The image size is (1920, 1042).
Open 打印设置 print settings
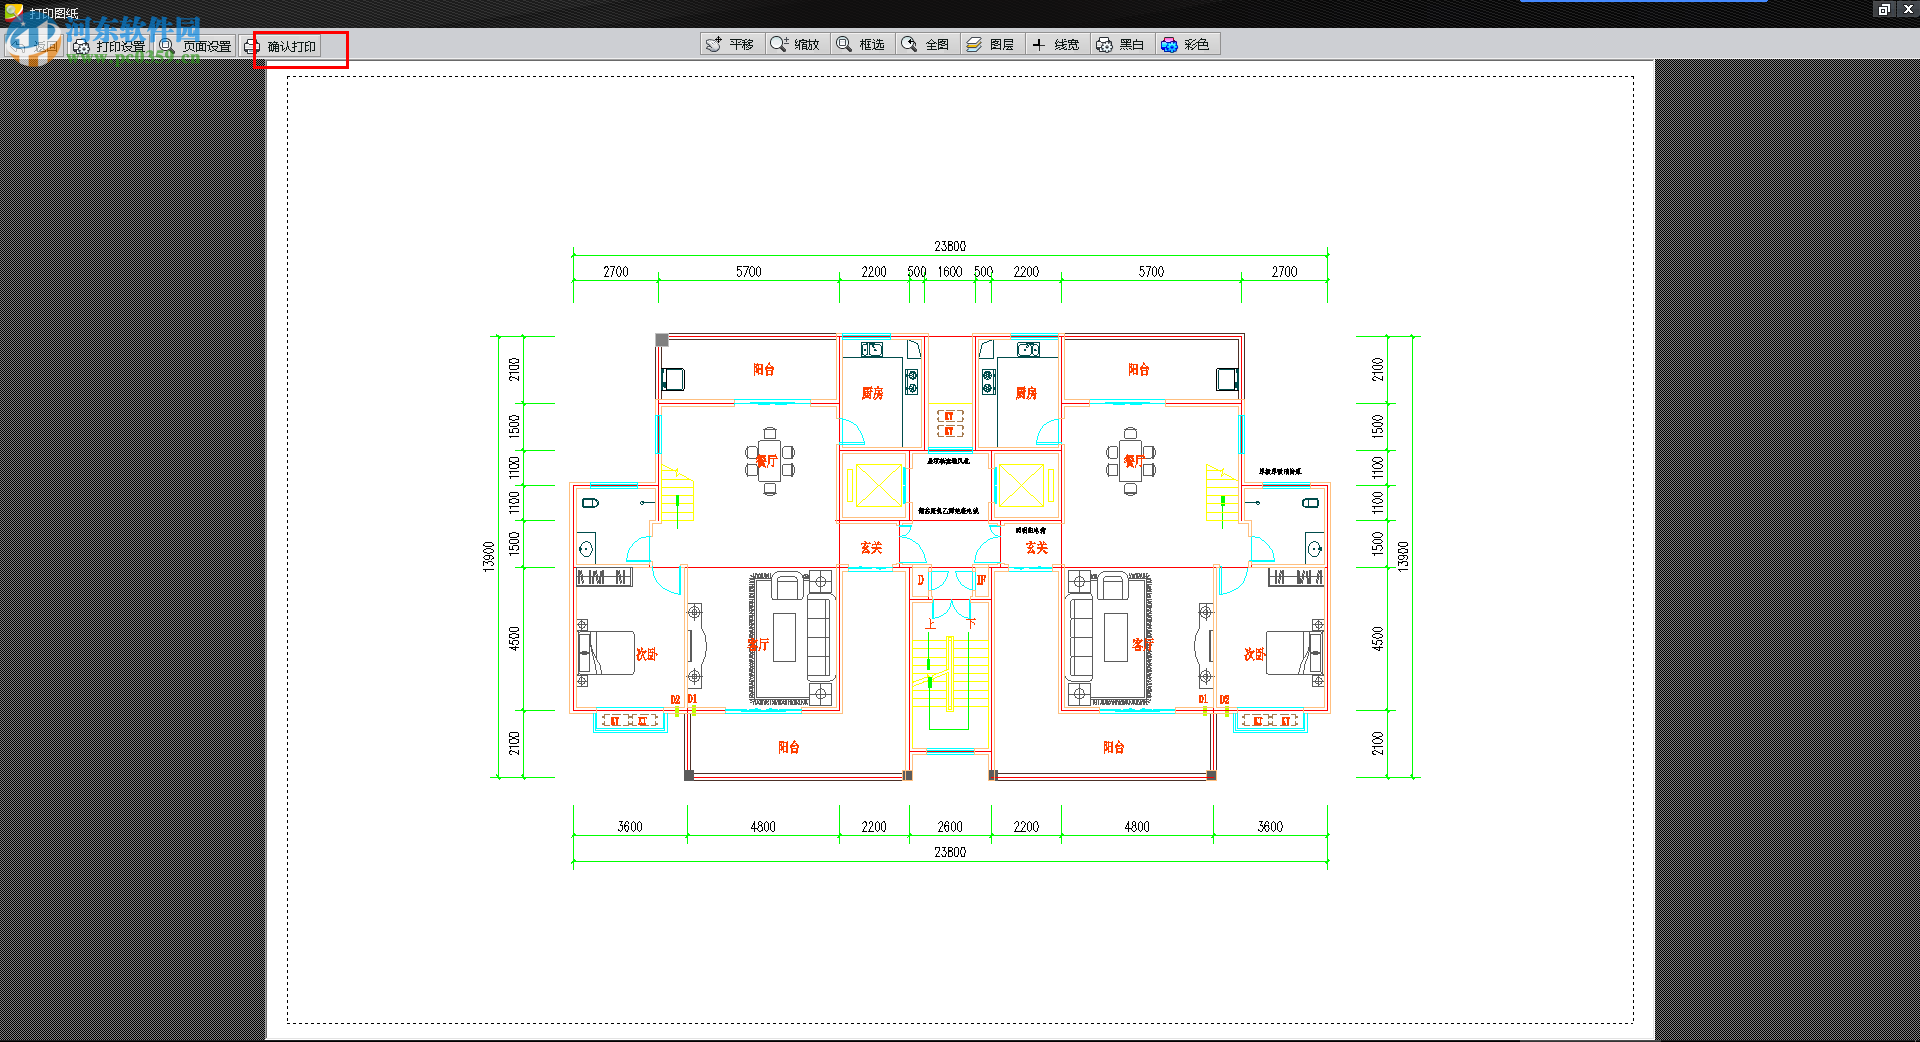[x=109, y=46]
